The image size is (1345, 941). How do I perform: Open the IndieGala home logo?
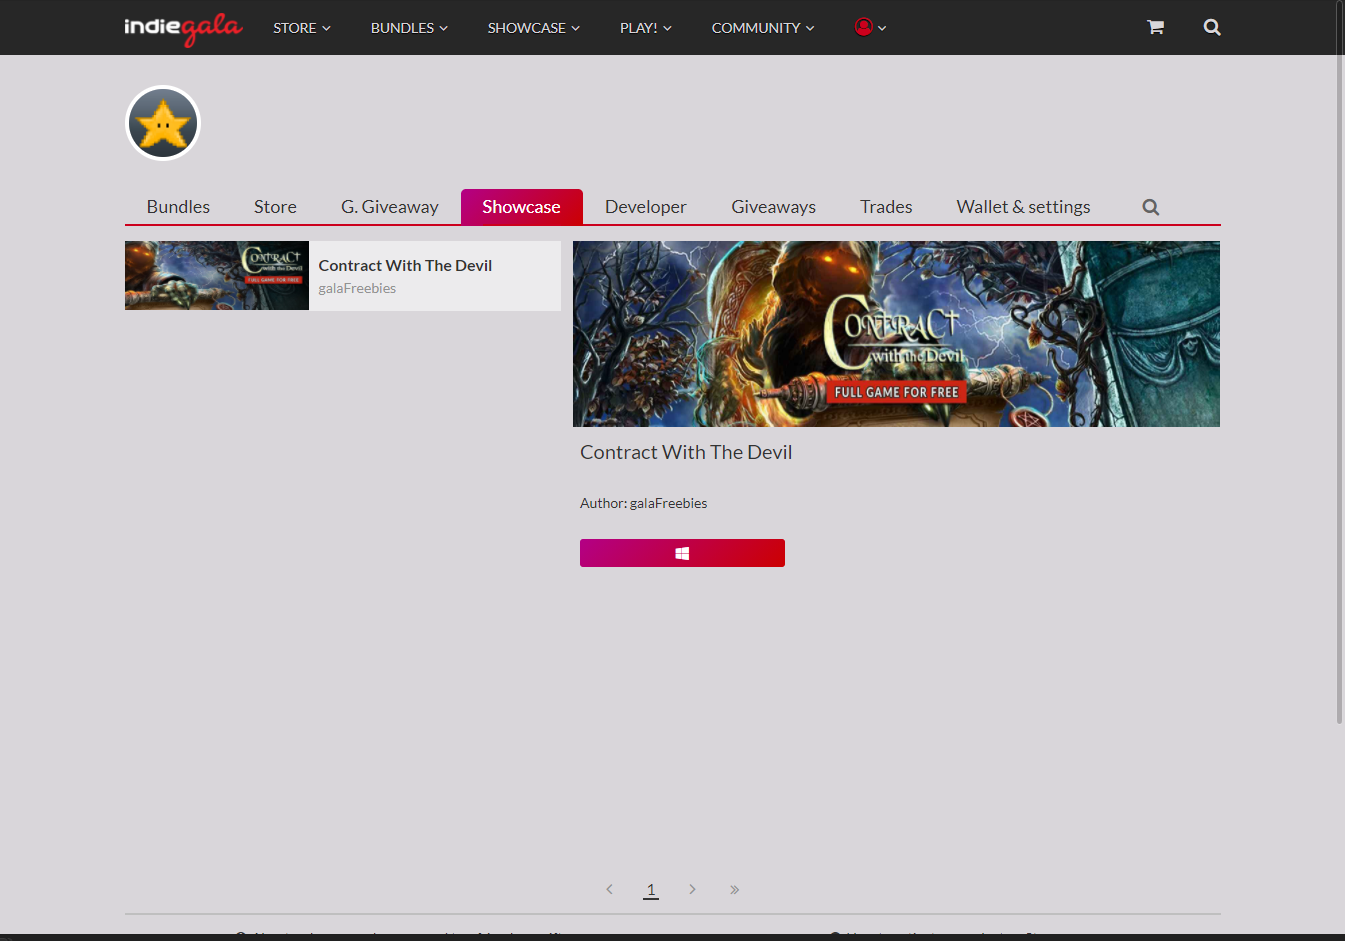coord(183,28)
